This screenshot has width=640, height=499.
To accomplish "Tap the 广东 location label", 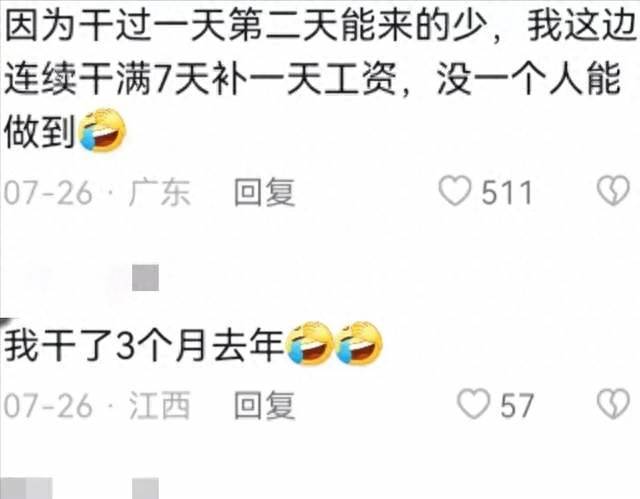I will tap(160, 192).
